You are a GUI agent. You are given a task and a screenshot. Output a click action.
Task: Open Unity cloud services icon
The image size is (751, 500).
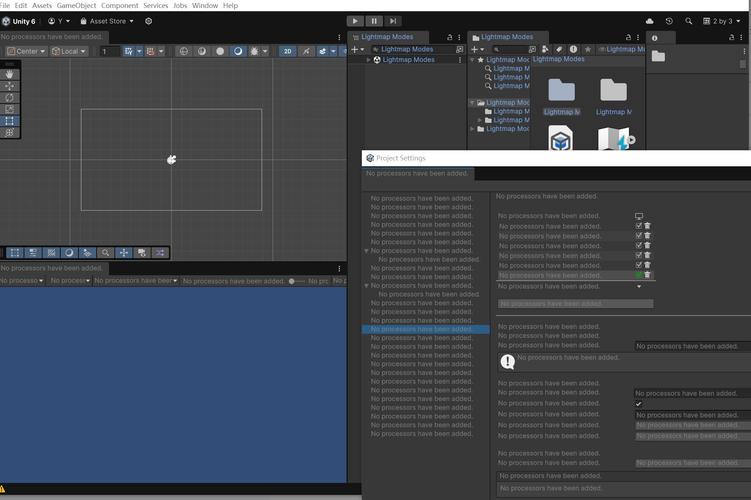click(649, 21)
